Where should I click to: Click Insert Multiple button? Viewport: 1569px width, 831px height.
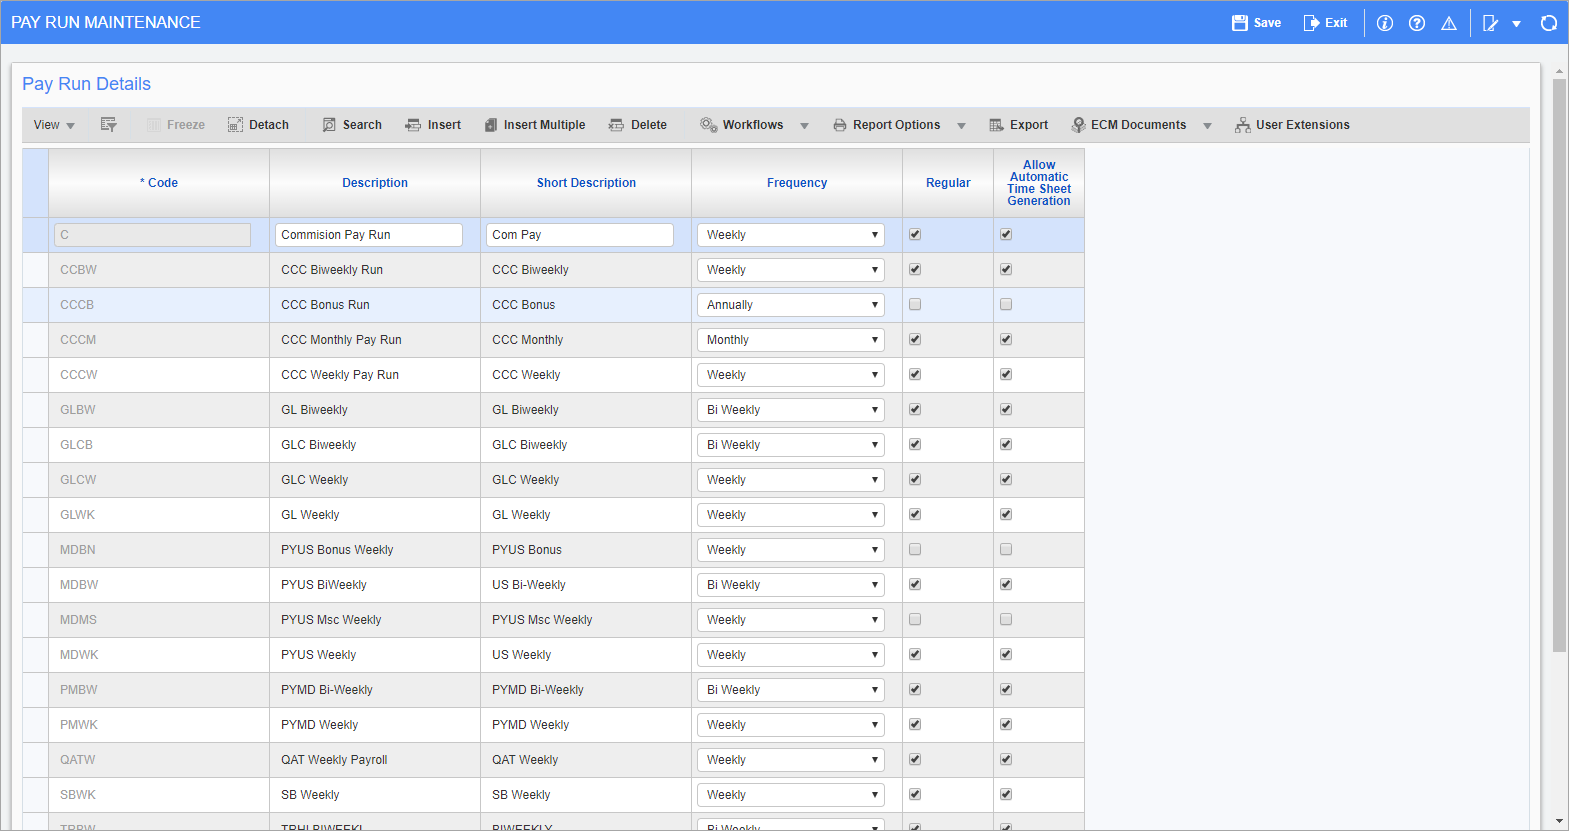tap(535, 125)
